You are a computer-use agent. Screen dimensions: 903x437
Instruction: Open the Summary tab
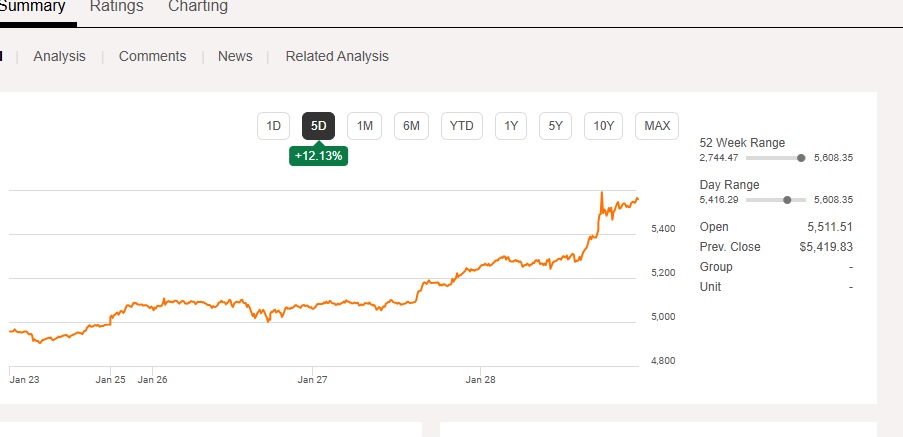(32, 7)
